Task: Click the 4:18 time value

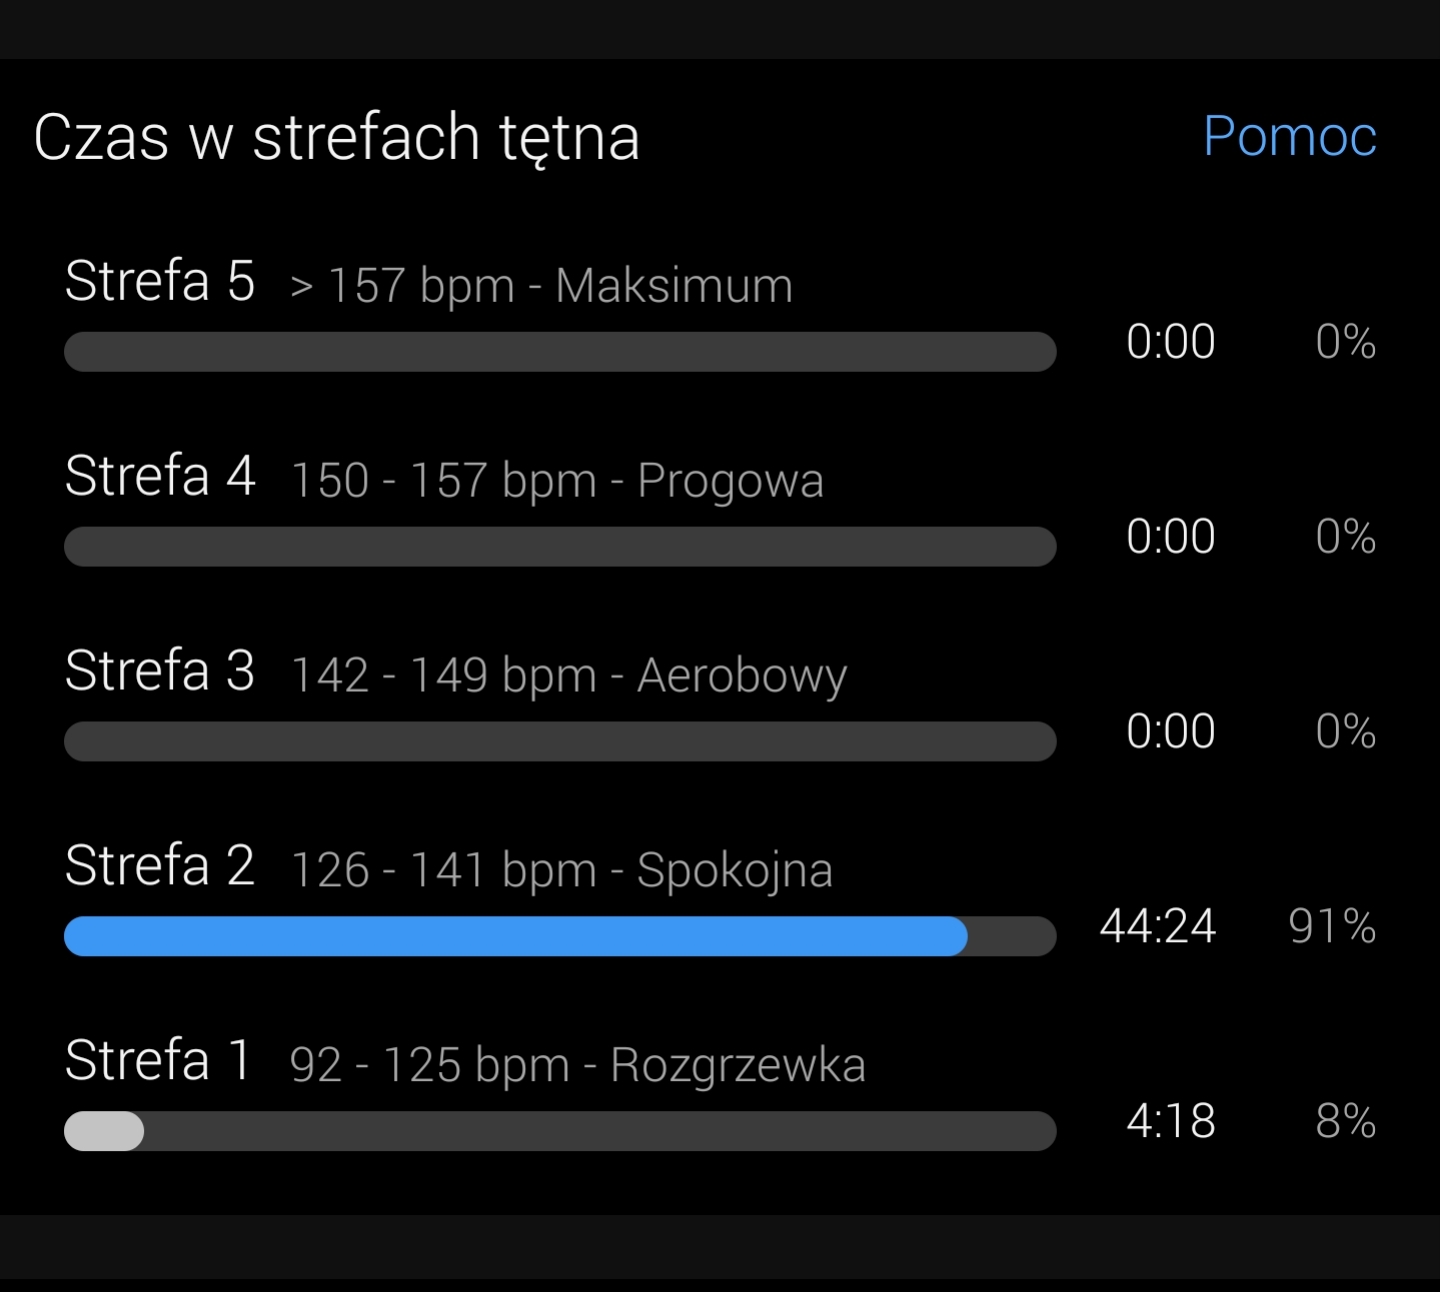Action: click(1170, 1121)
